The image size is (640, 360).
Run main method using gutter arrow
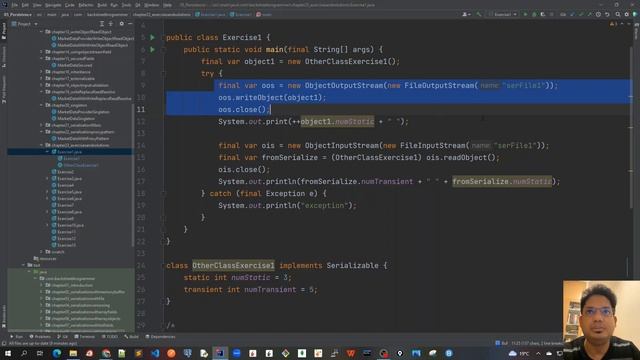click(152, 49)
